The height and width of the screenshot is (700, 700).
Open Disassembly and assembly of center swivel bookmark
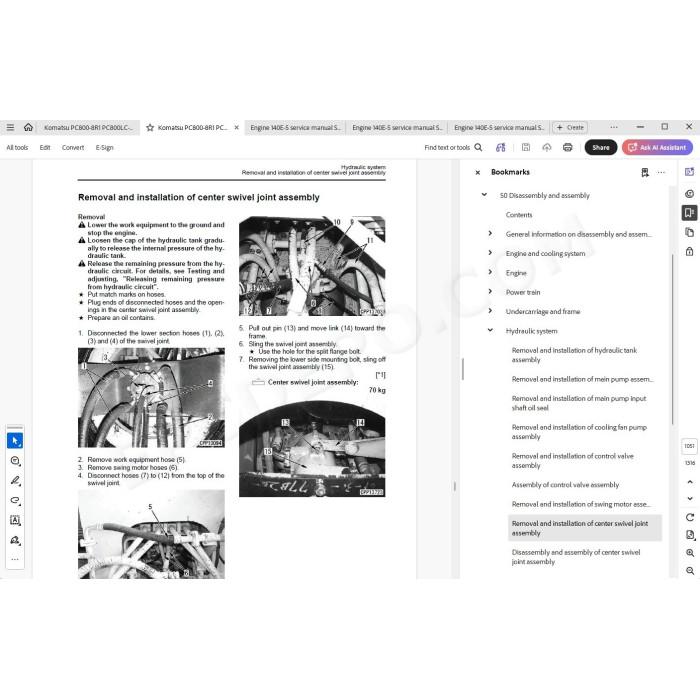(x=576, y=557)
